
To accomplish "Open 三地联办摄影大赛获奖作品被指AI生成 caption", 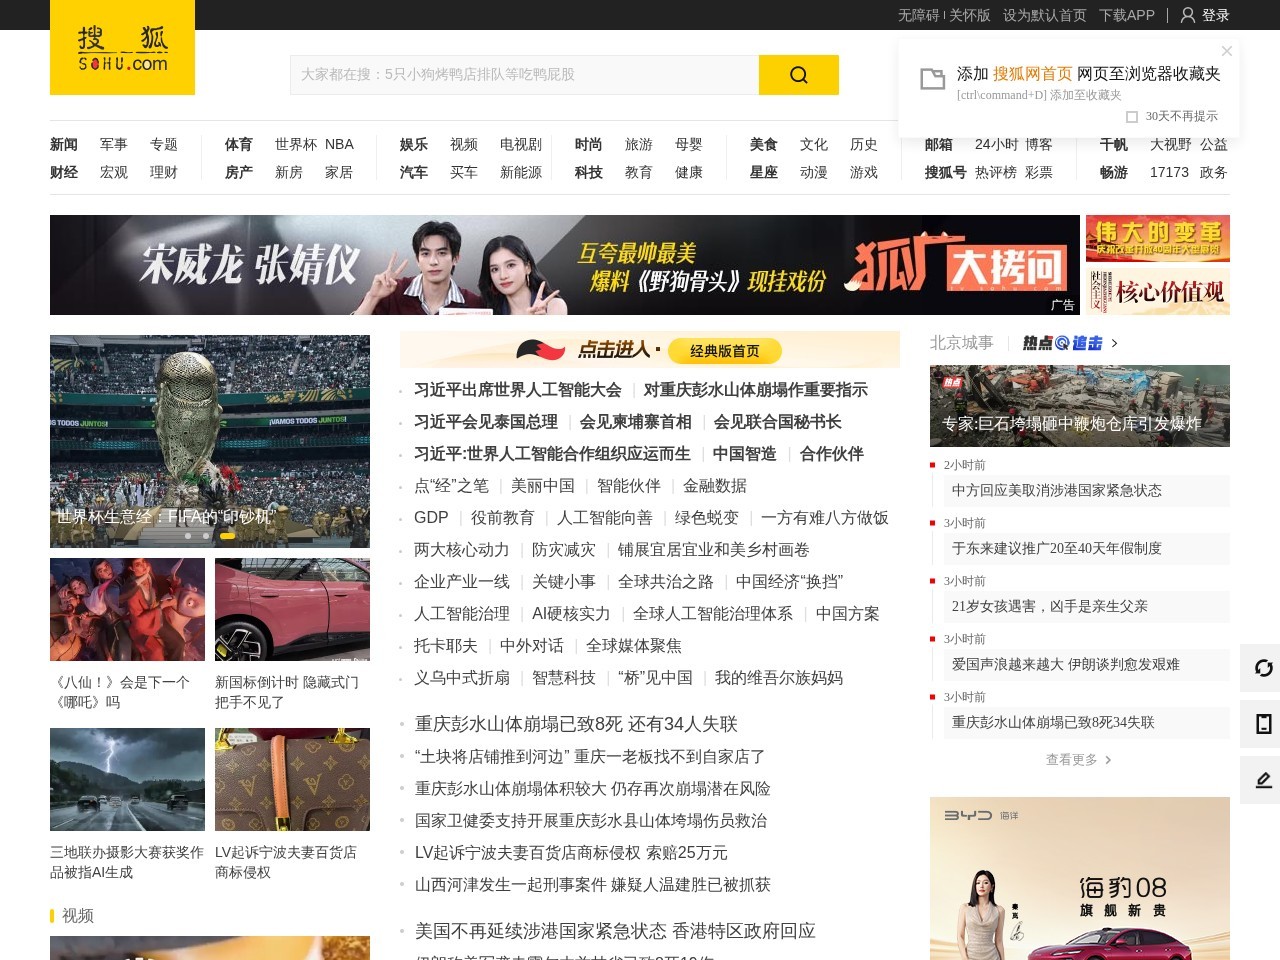I will click(x=127, y=862).
